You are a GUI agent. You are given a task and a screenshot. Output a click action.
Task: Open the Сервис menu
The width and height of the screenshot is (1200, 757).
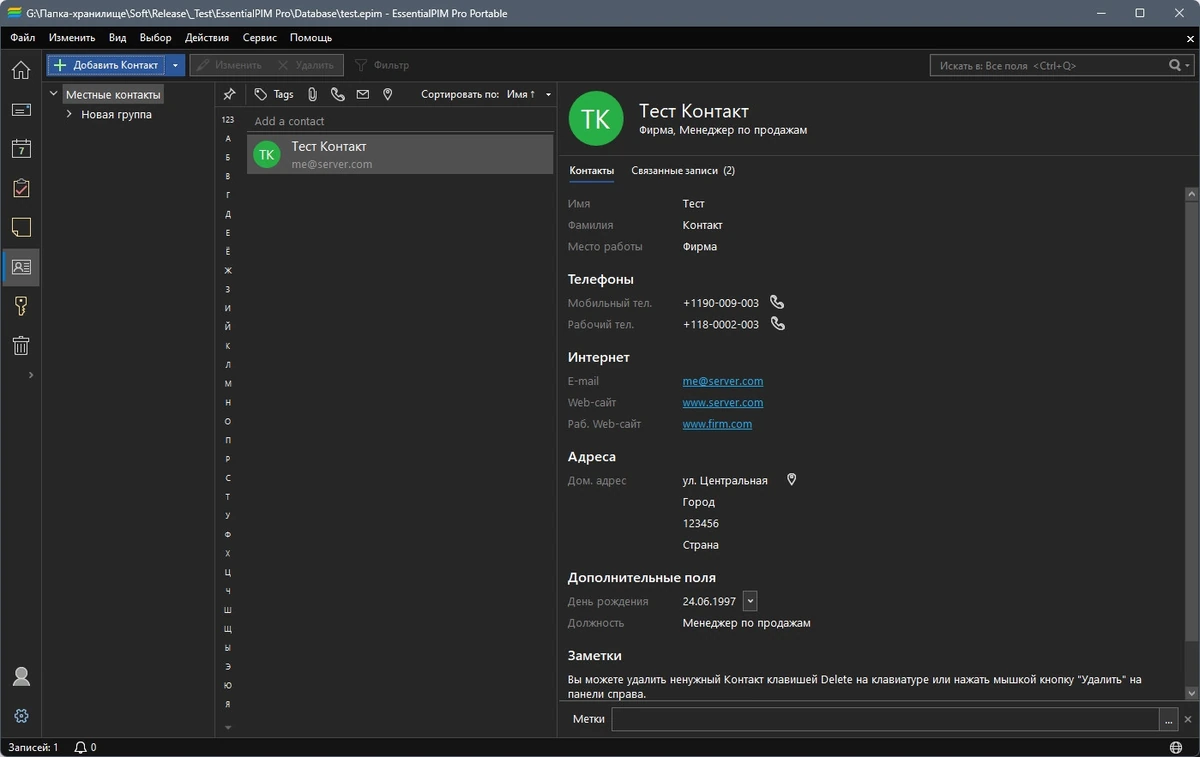pyautogui.click(x=260, y=38)
